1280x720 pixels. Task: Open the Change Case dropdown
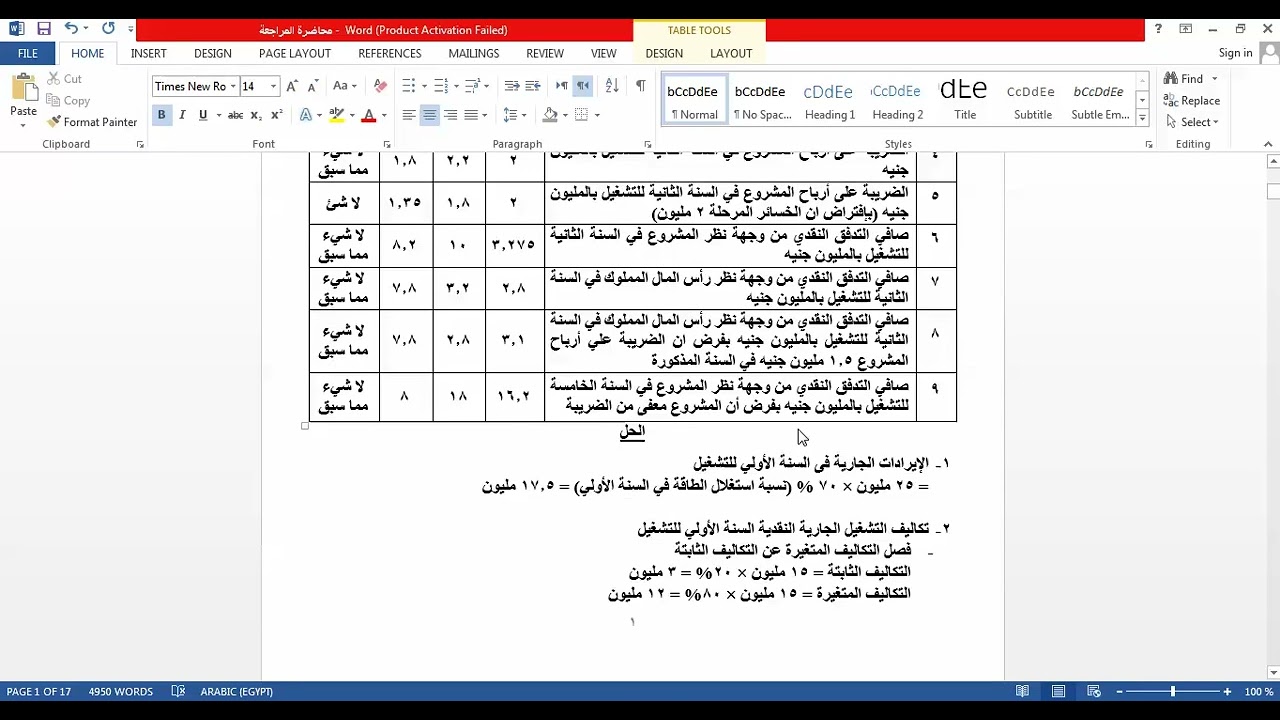tap(345, 86)
